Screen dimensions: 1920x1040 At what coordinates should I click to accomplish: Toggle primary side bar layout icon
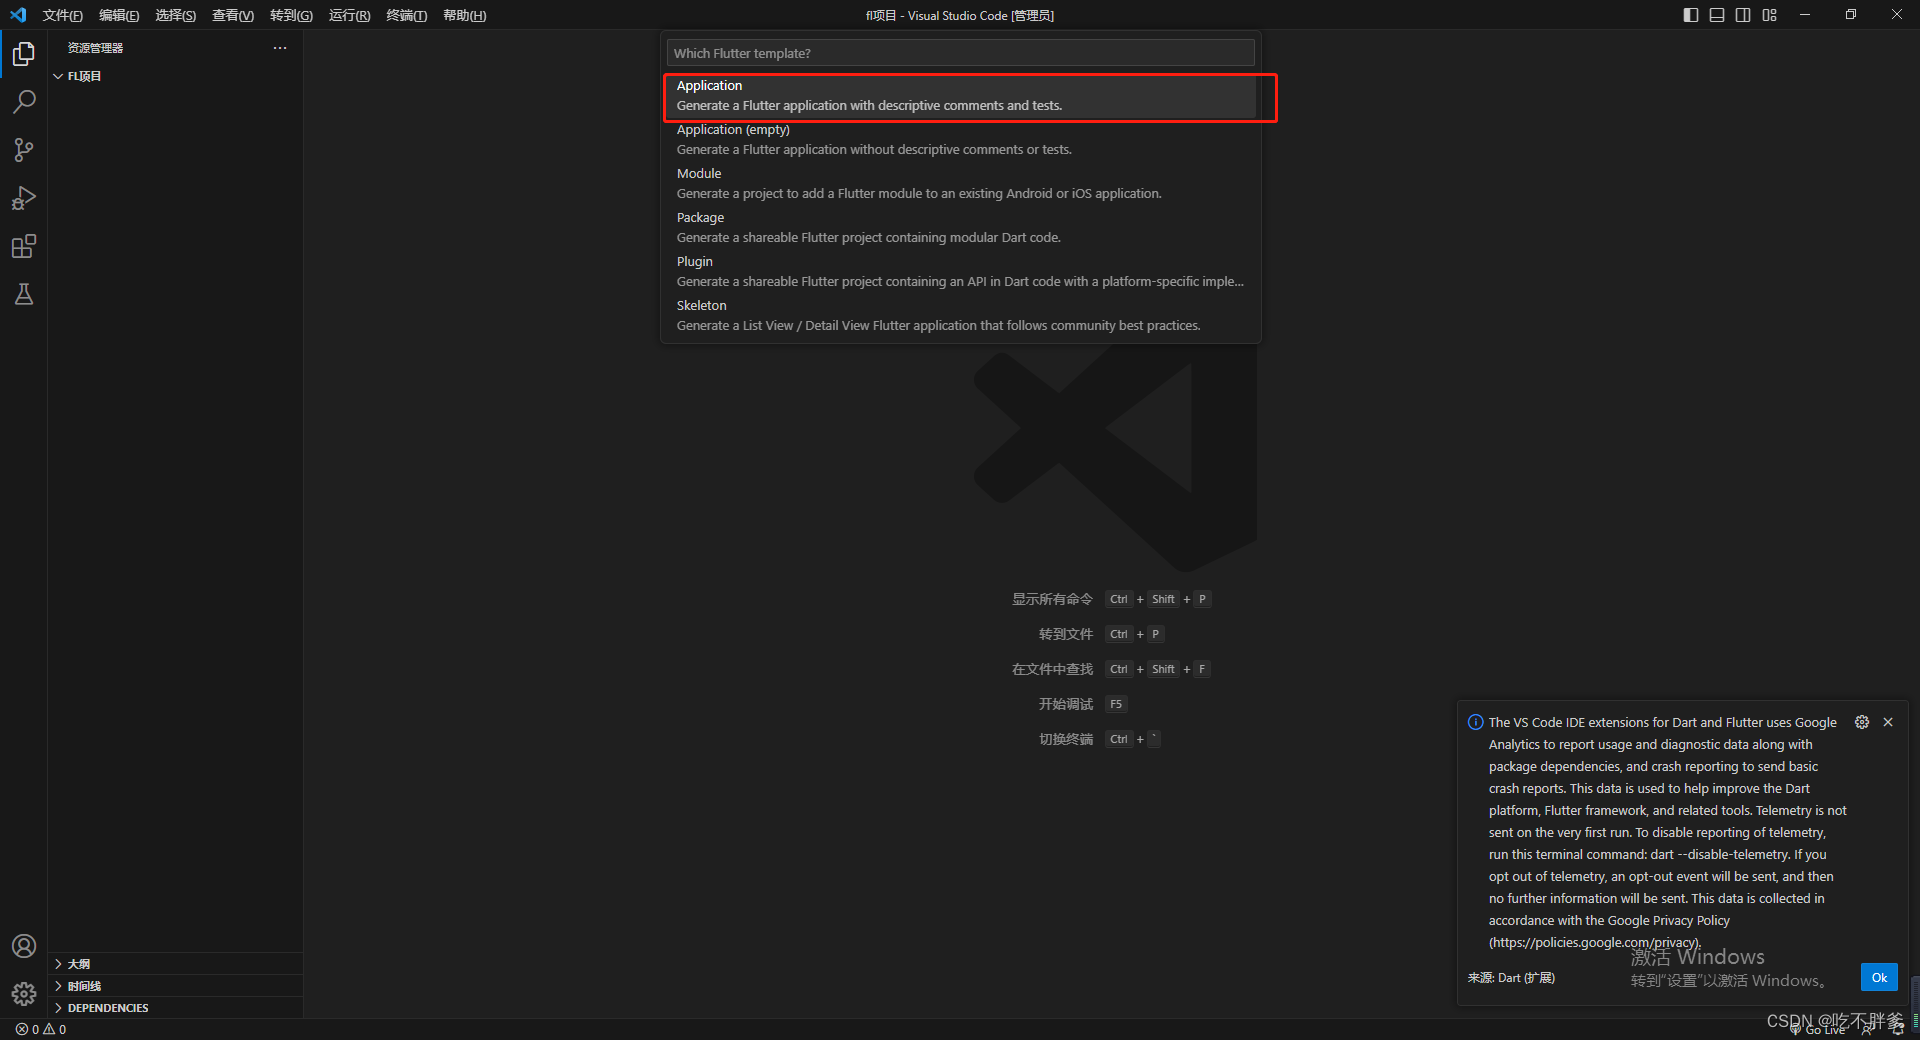[1691, 15]
